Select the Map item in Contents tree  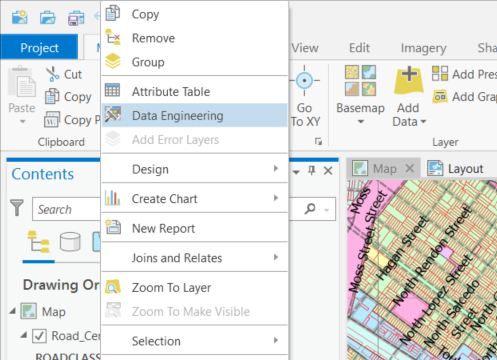[x=53, y=312]
